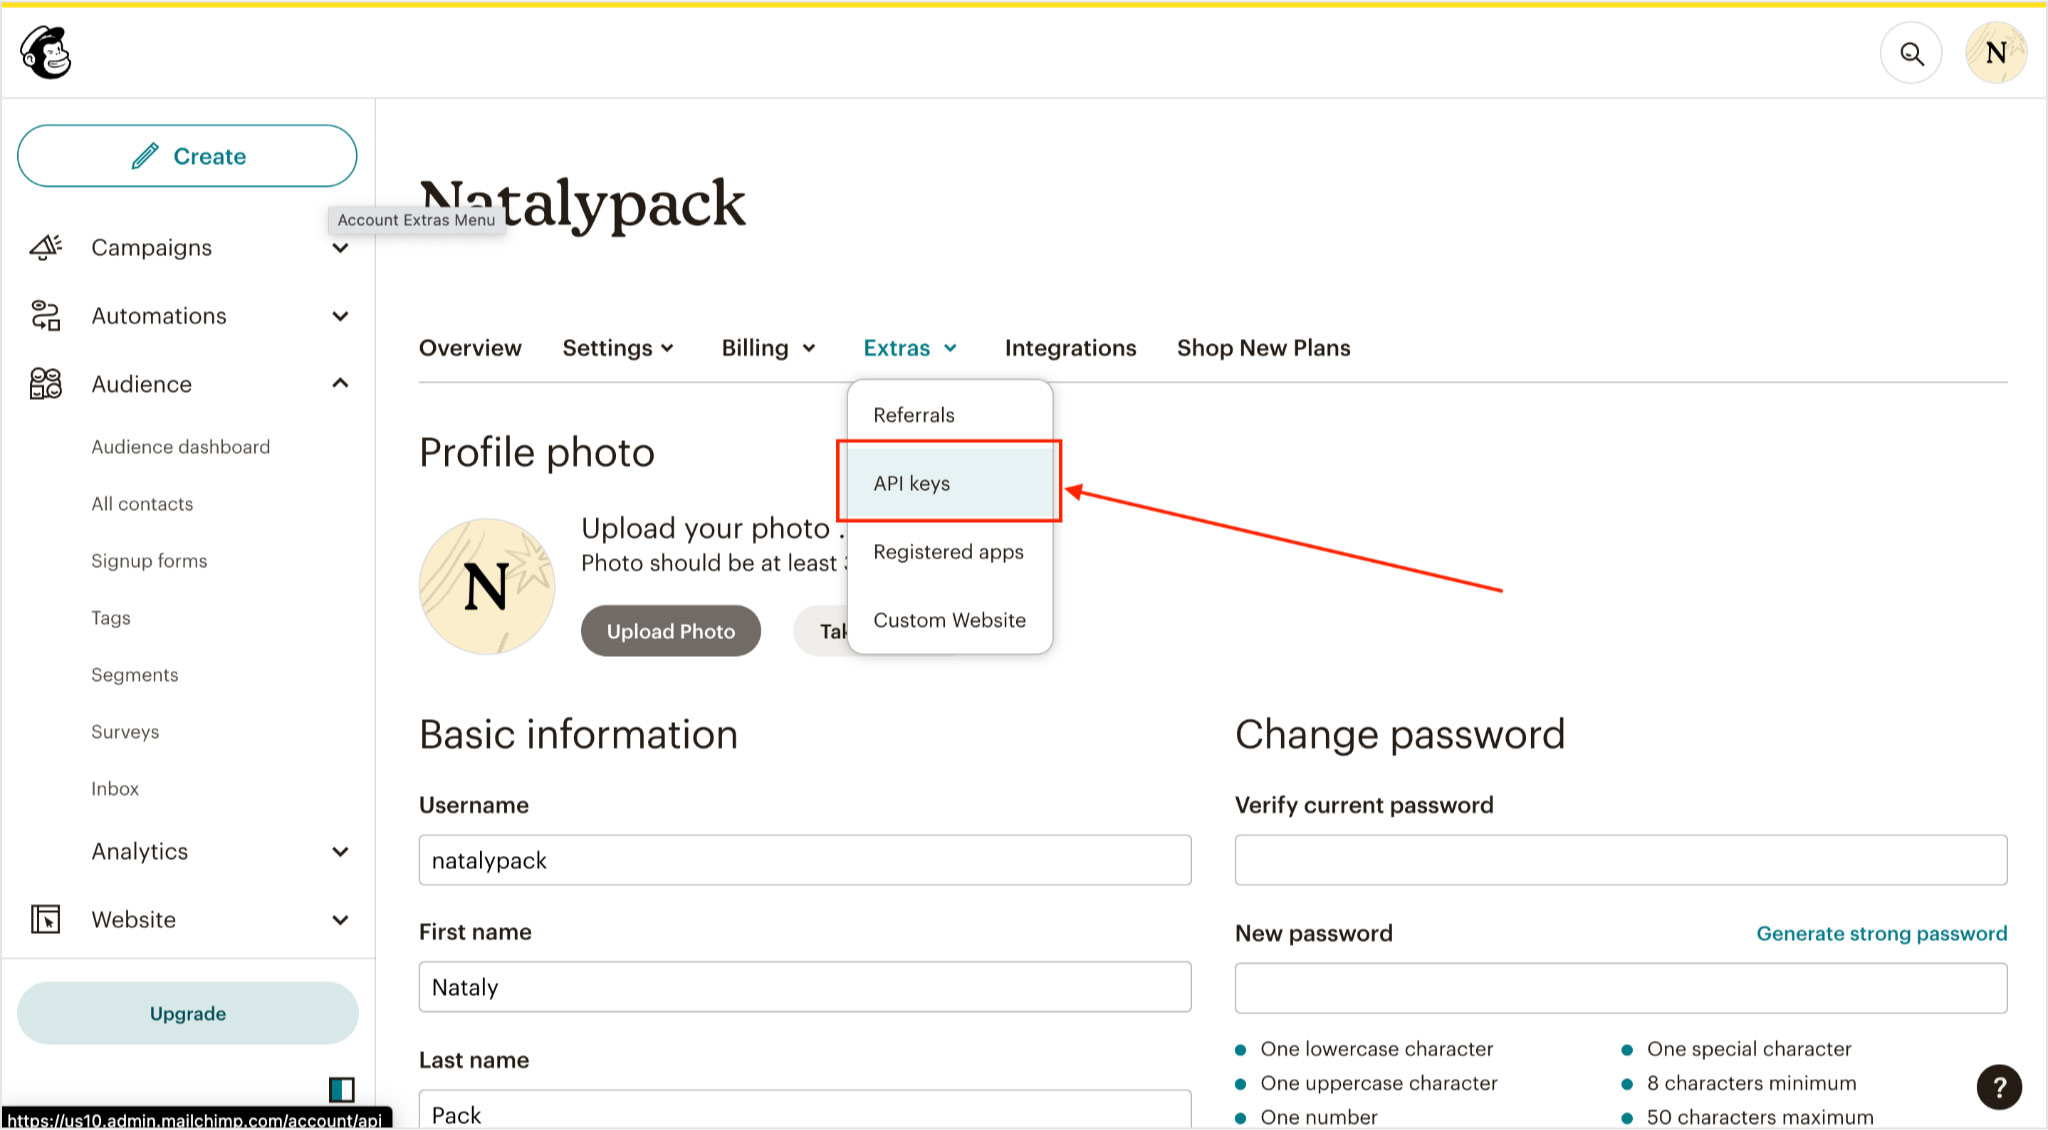Focus the Last name input field
Screen dimensions: 2048x1130
(x=805, y=1110)
